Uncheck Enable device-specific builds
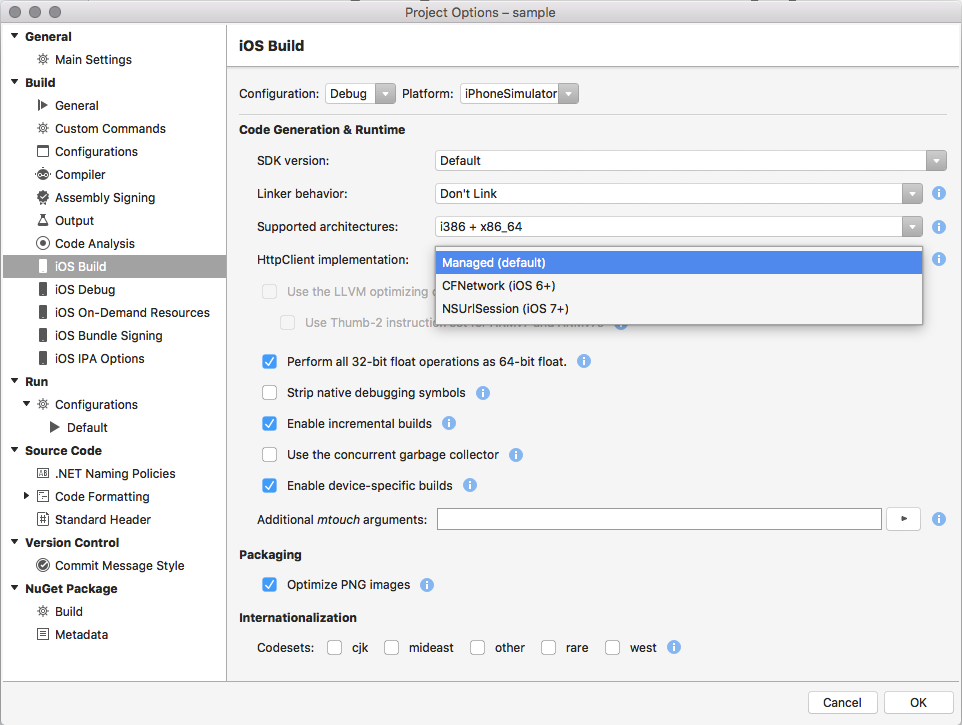This screenshot has width=962, height=725. click(269, 485)
